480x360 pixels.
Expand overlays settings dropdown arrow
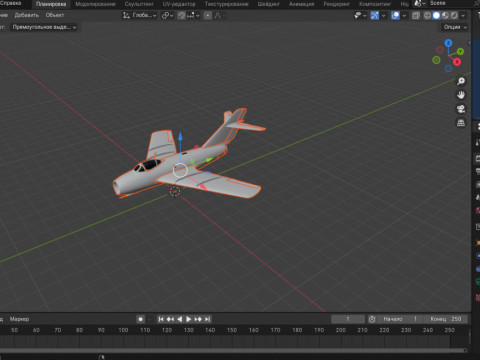coord(404,16)
